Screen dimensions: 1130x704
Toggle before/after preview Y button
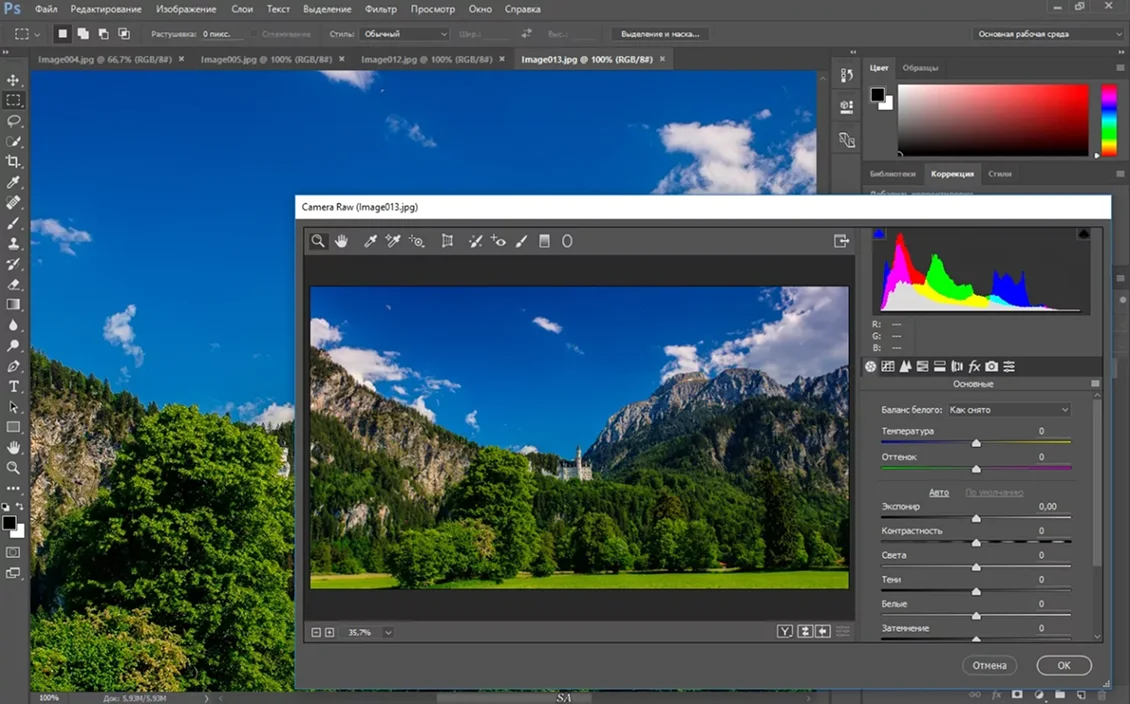(785, 631)
